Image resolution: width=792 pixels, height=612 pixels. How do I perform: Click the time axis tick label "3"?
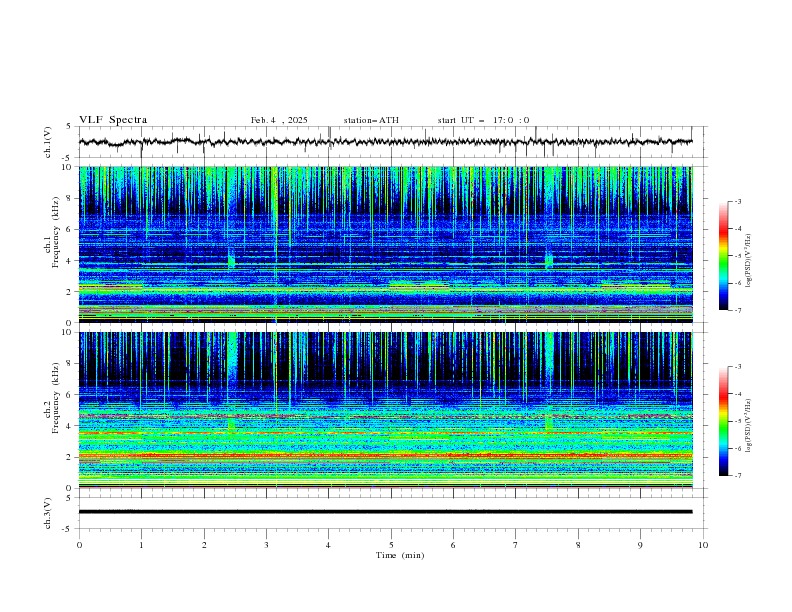coord(266,545)
